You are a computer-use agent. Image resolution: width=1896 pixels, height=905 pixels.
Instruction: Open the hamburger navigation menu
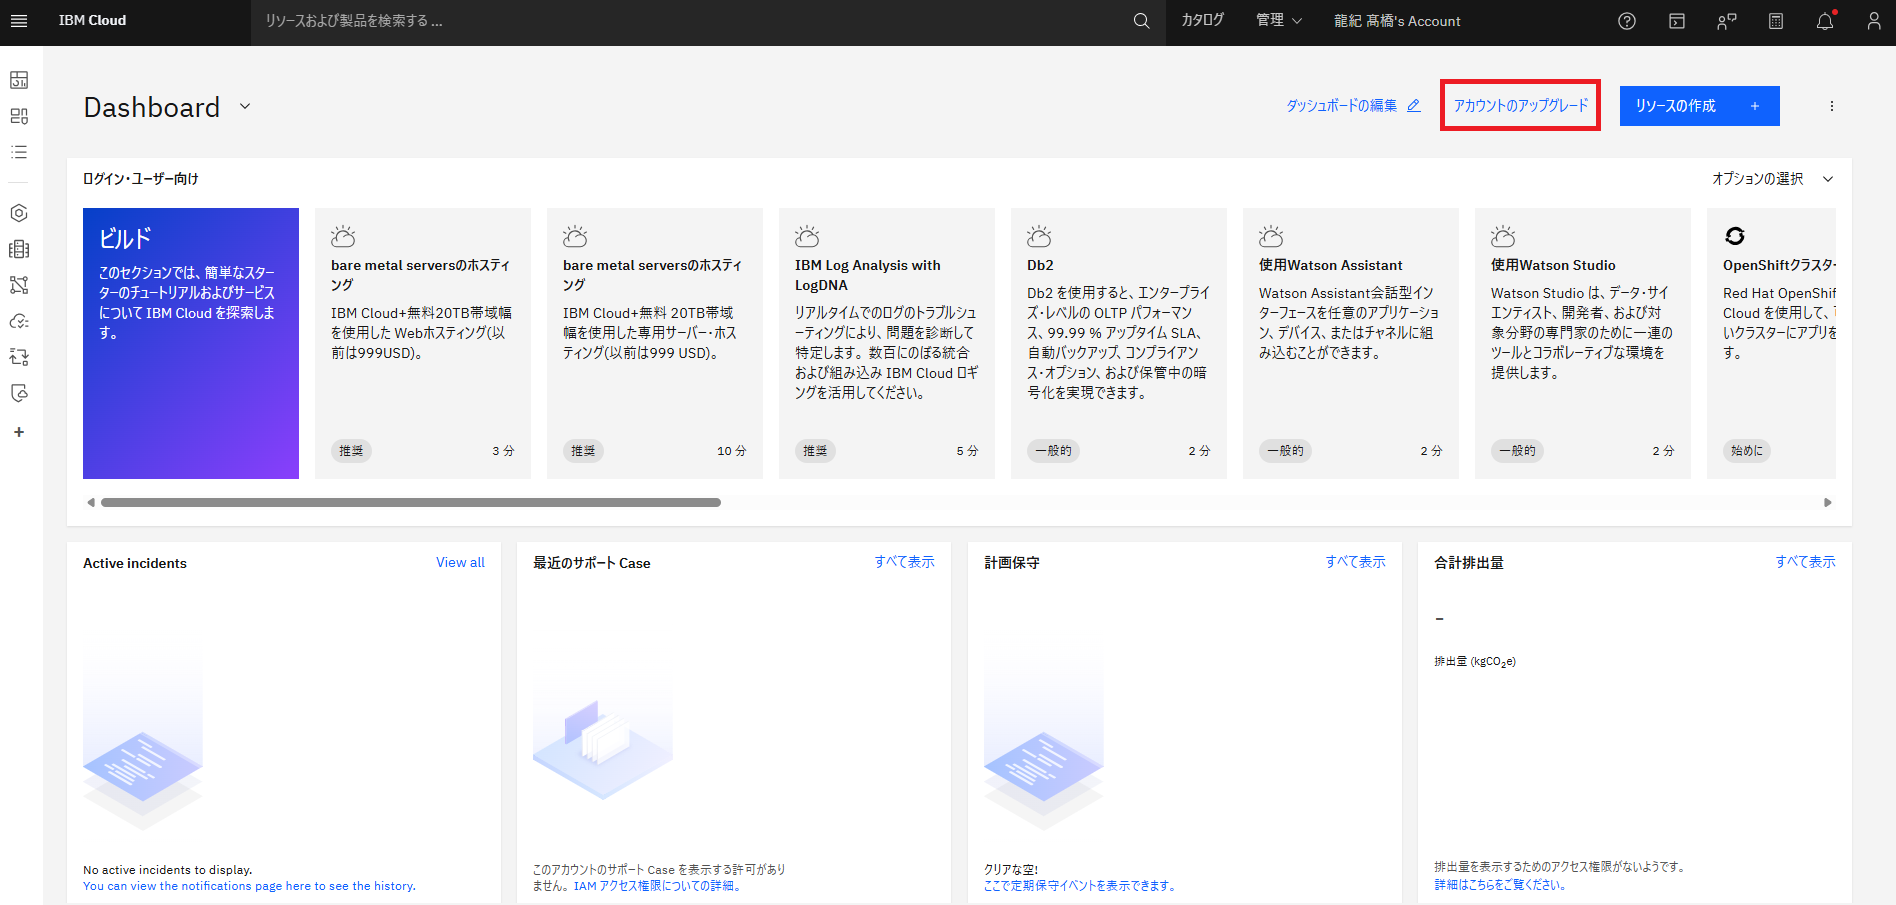pyautogui.click(x=19, y=21)
